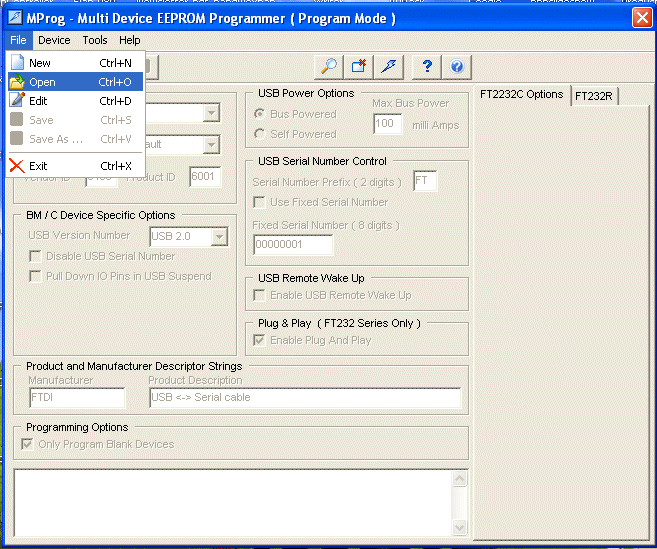
Task: Click the Program device lightning toolbar icon
Action: 388,67
